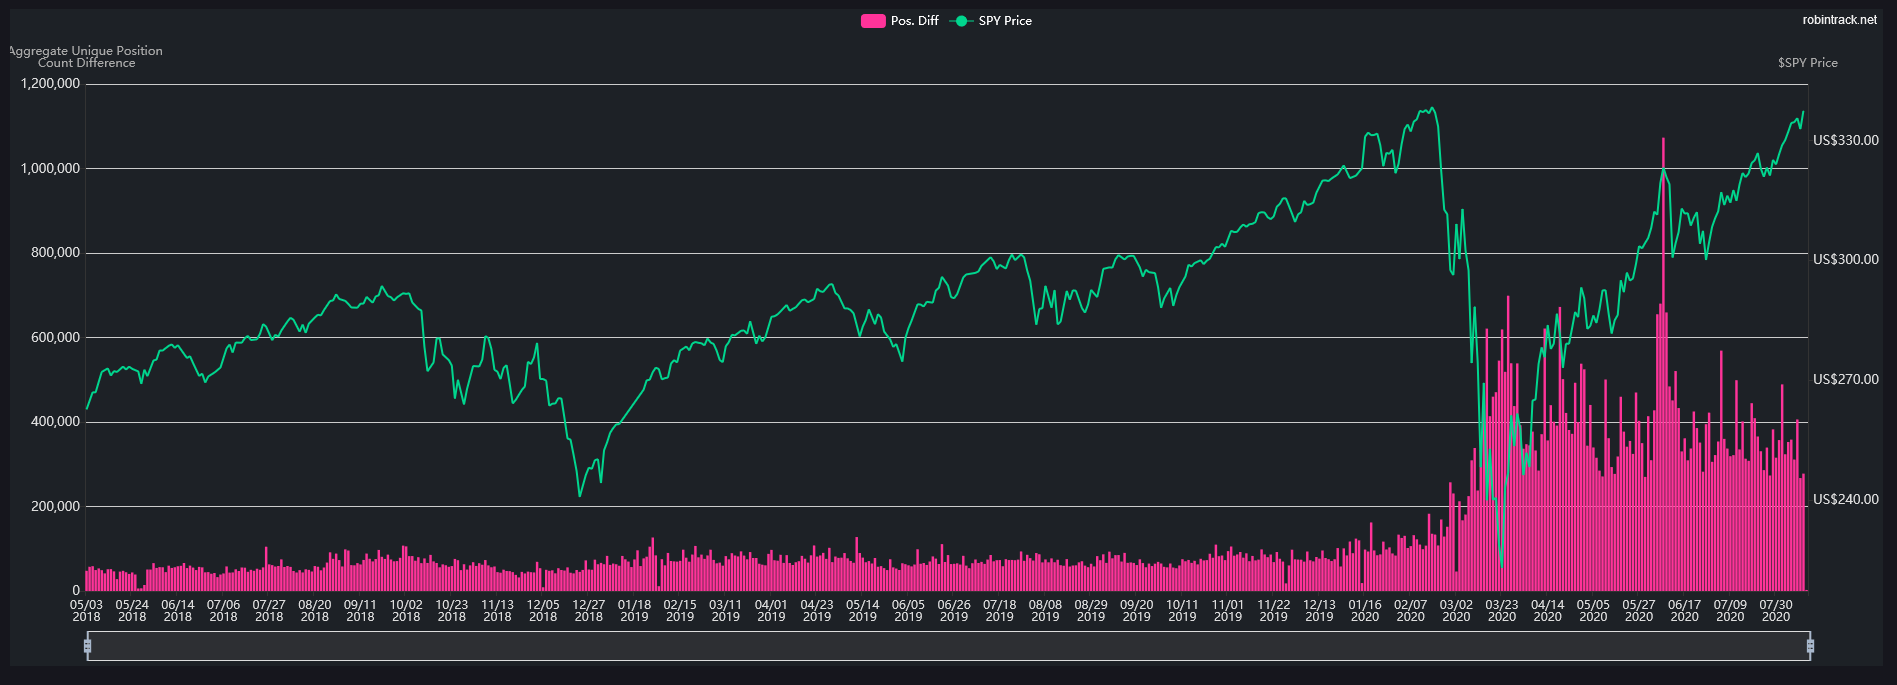Image resolution: width=1897 pixels, height=685 pixels.
Task: Click the 1,200,000 left axis label
Action: 50,84
